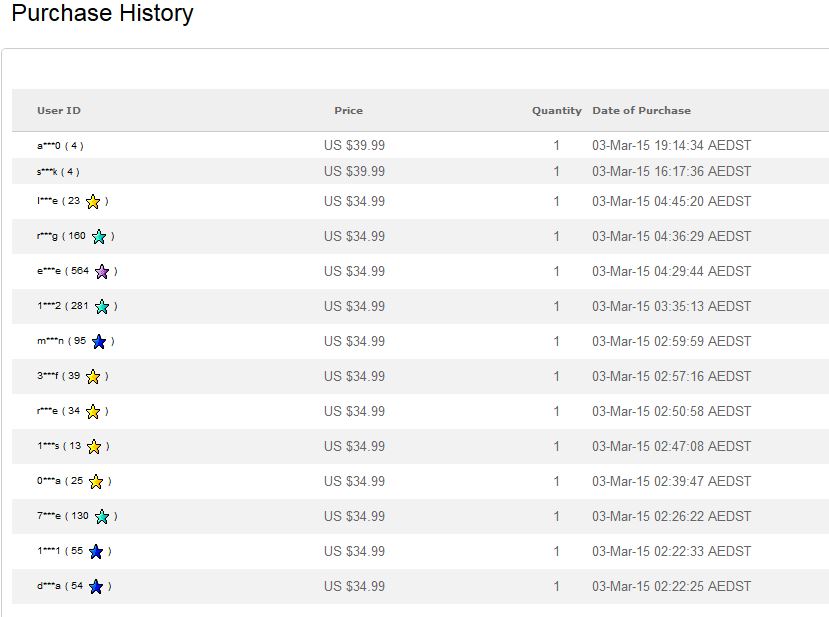Screen dimensions: 829x617
Task: Select user ID text 1***2
Action: click(49, 306)
